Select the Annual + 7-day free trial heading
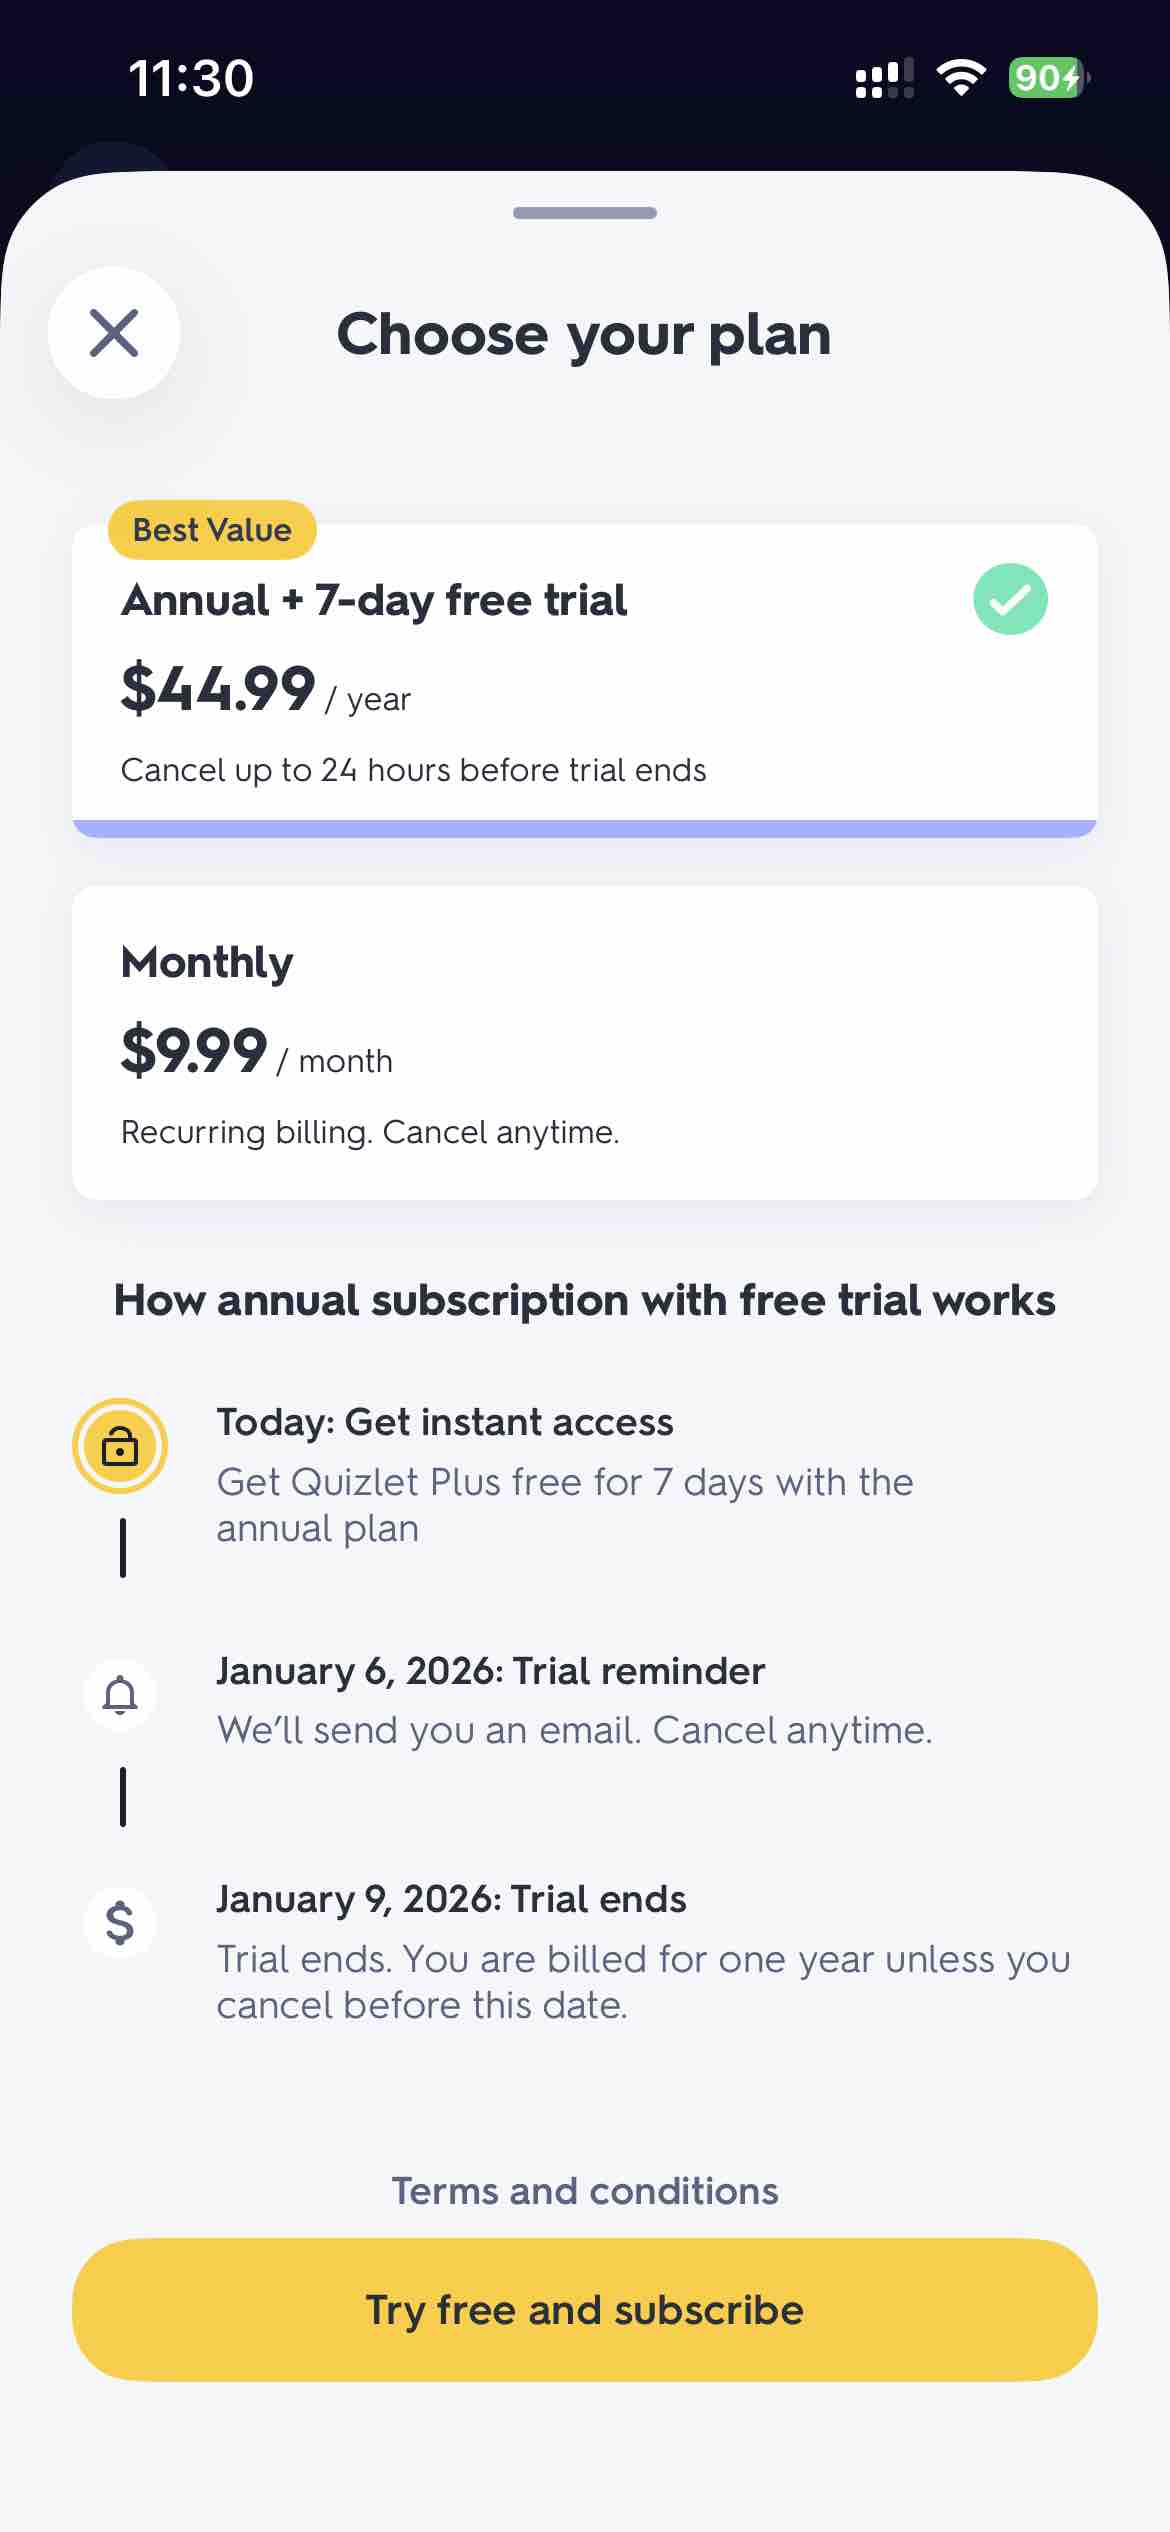 click(374, 601)
